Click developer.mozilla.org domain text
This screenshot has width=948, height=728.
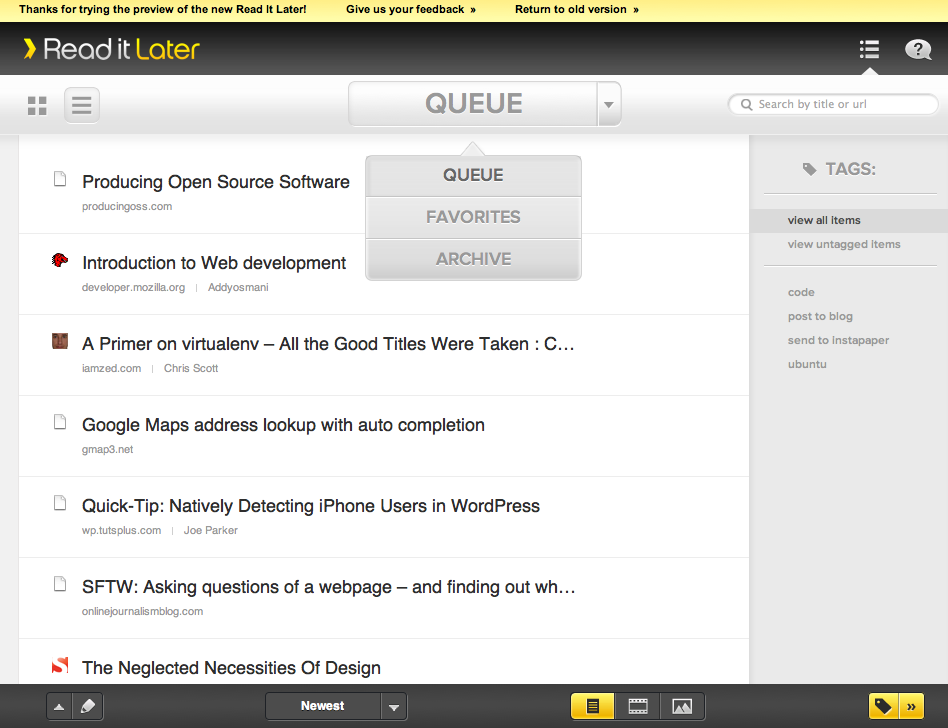coord(134,287)
